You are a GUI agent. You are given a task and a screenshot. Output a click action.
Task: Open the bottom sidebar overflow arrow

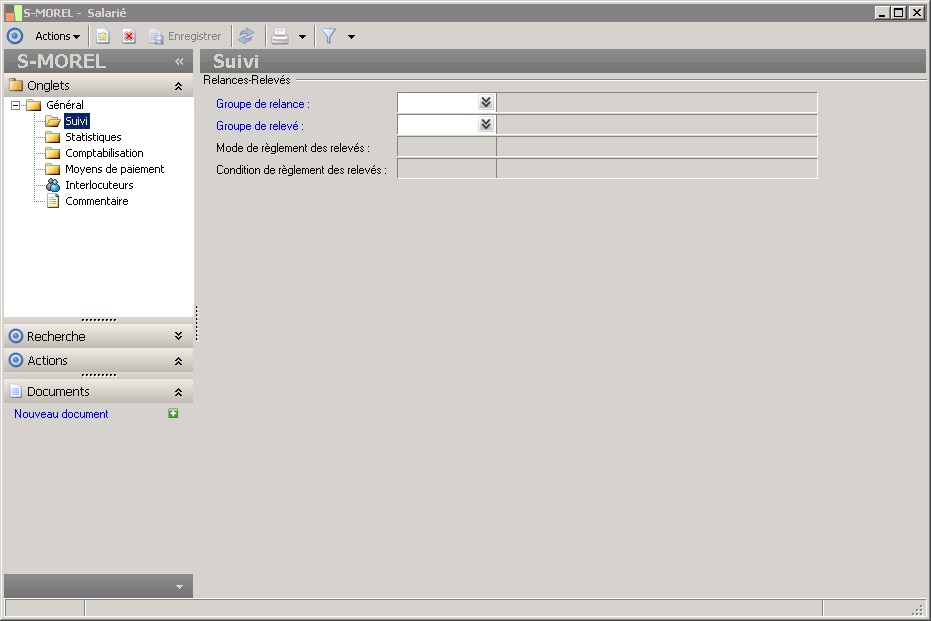point(179,587)
